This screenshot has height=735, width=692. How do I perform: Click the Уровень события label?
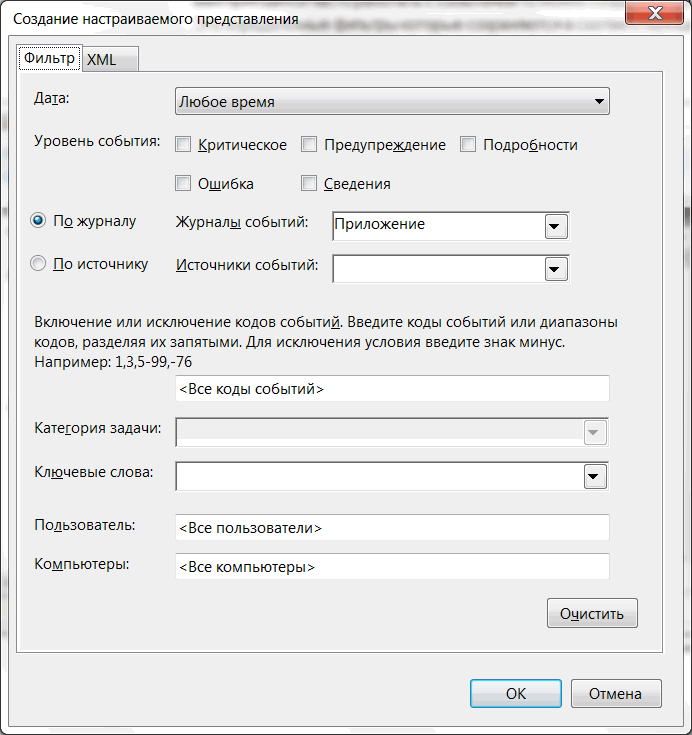[97, 141]
